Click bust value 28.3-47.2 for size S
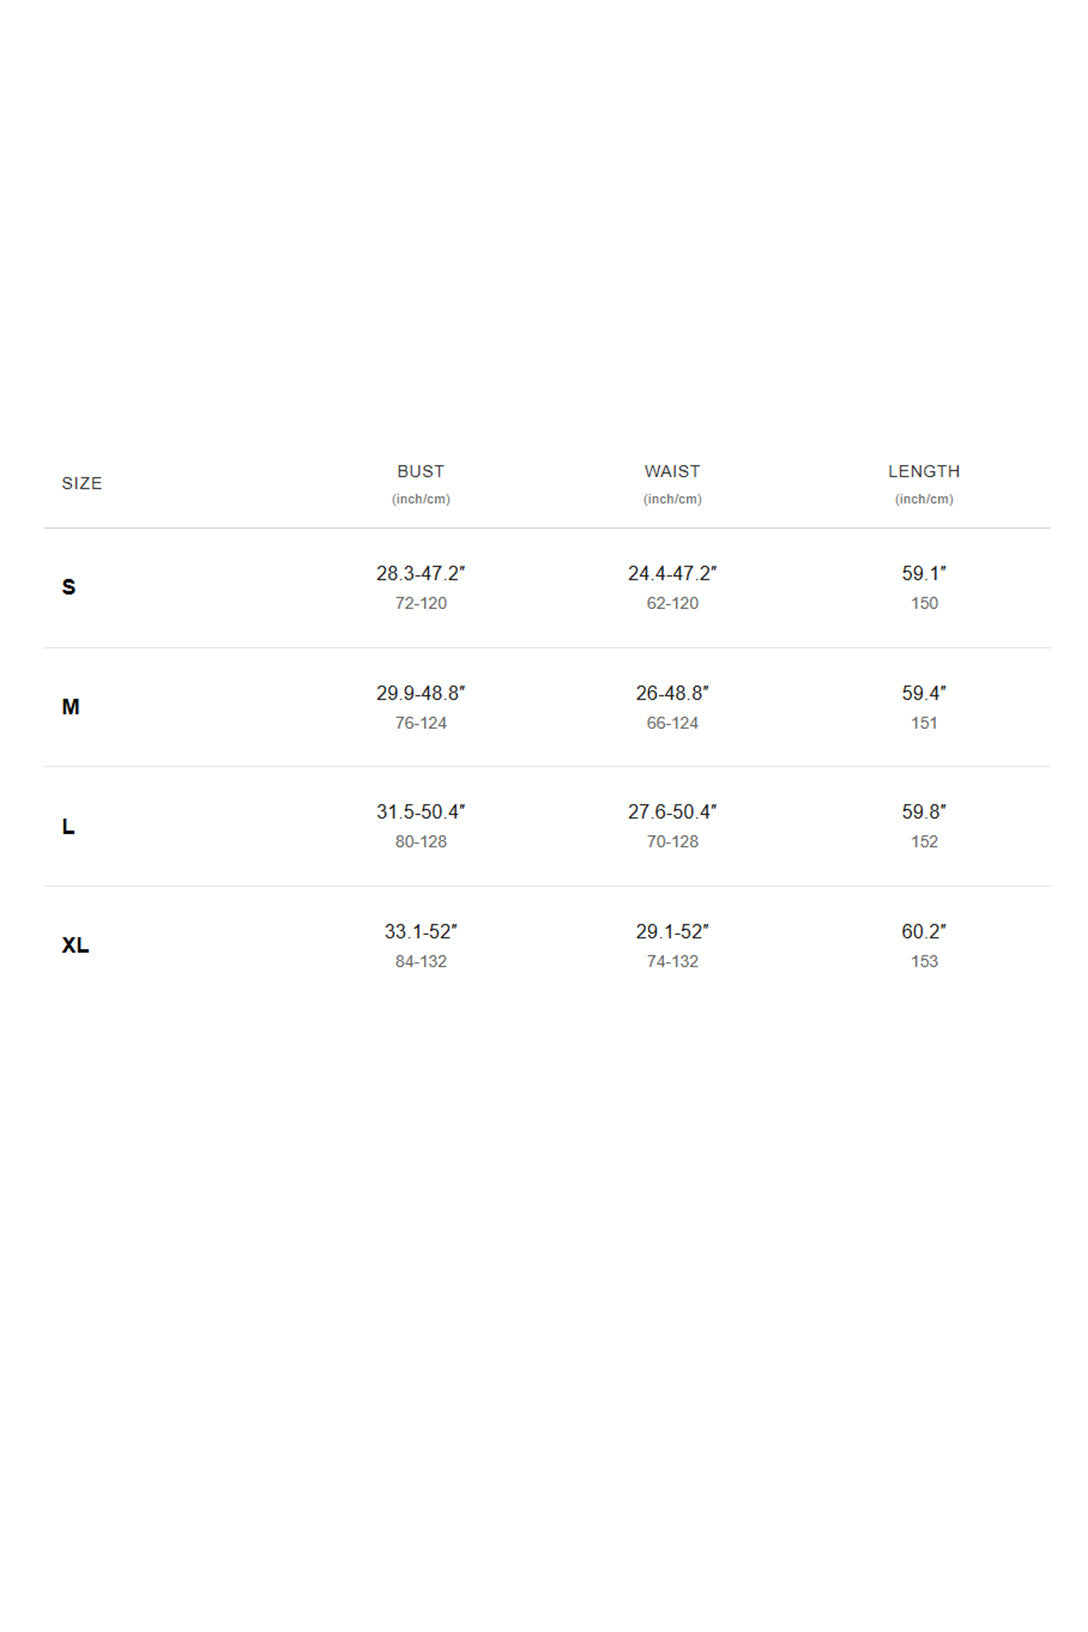 (x=420, y=573)
